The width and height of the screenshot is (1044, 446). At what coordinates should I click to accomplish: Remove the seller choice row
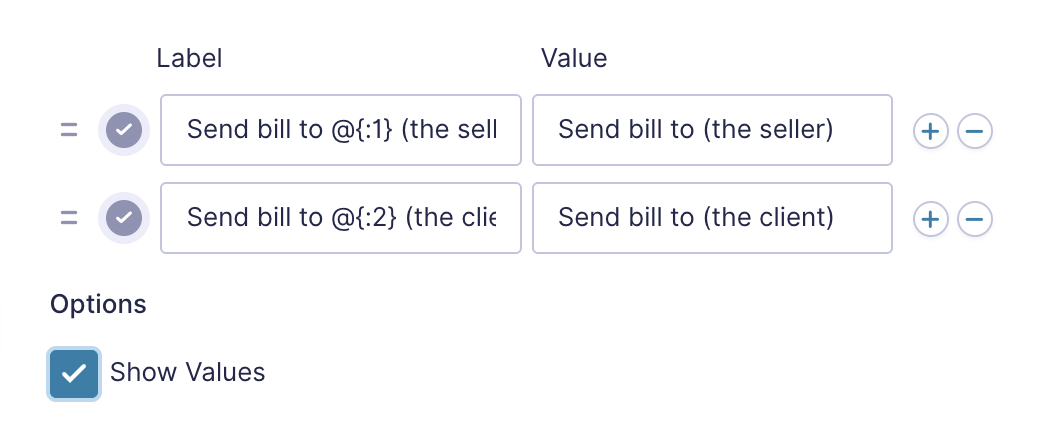[975, 130]
